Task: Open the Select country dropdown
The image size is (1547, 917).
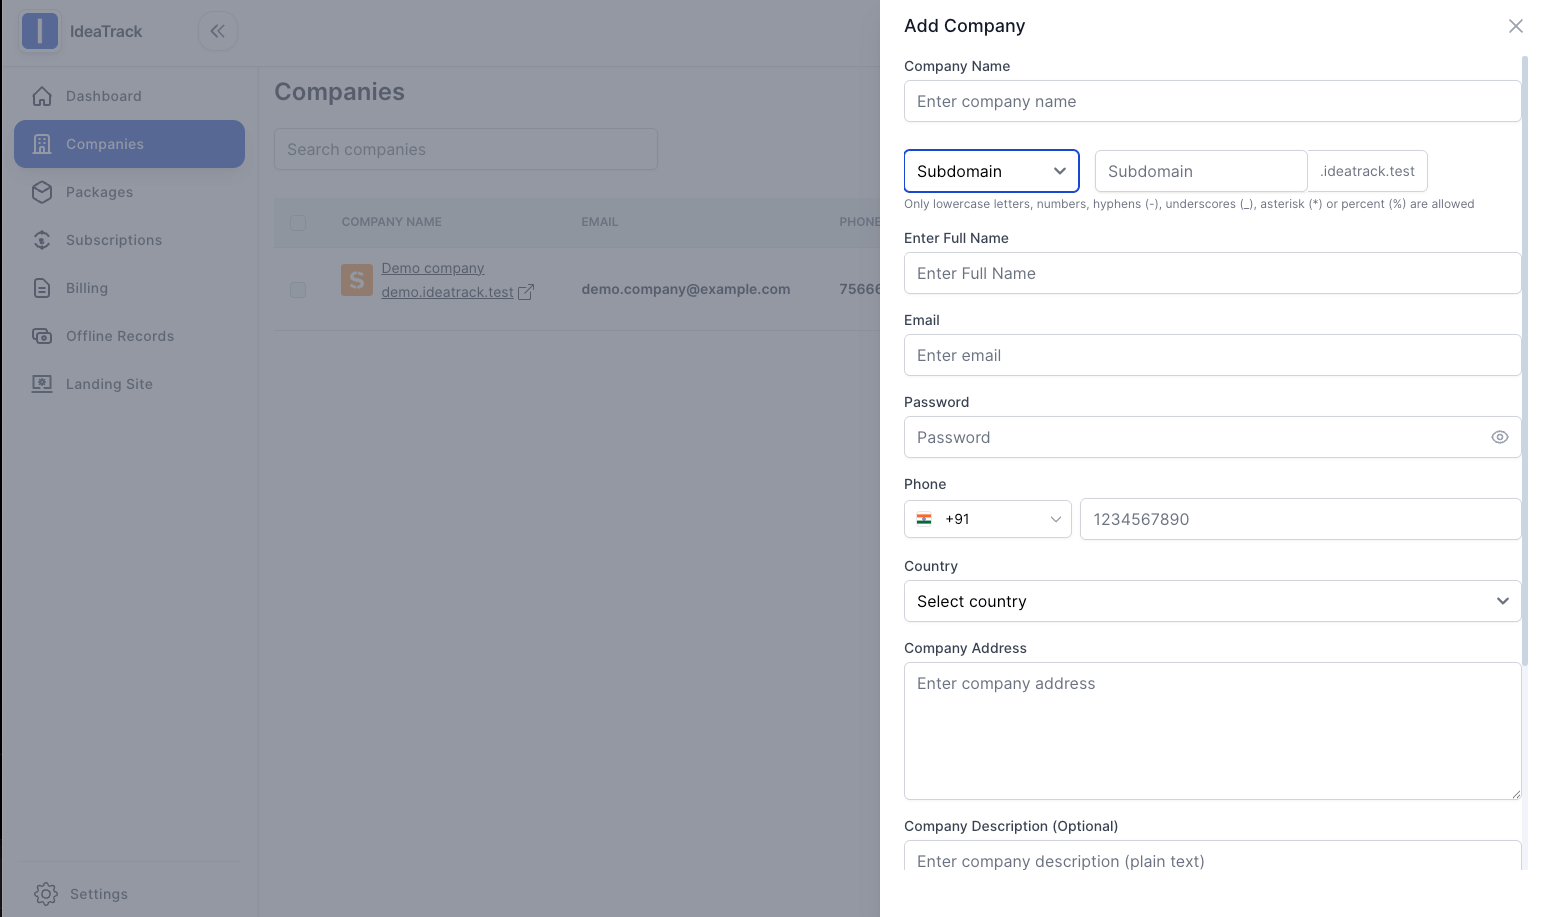Action: [x=1212, y=601]
